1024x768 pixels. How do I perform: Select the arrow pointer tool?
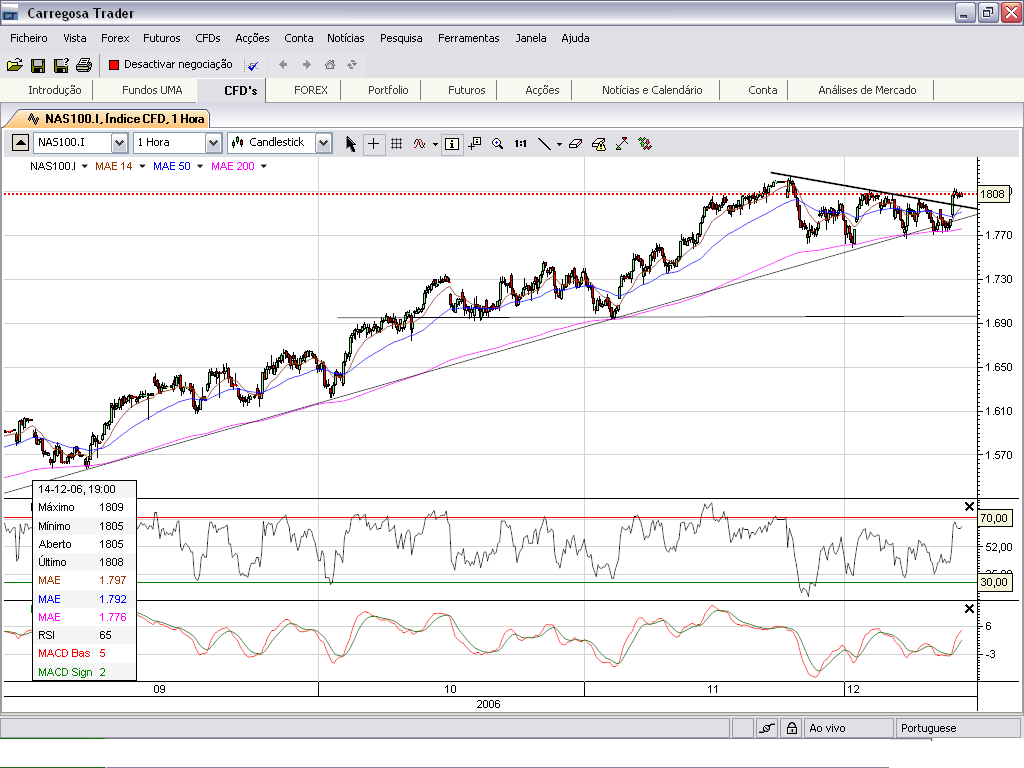click(351, 143)
